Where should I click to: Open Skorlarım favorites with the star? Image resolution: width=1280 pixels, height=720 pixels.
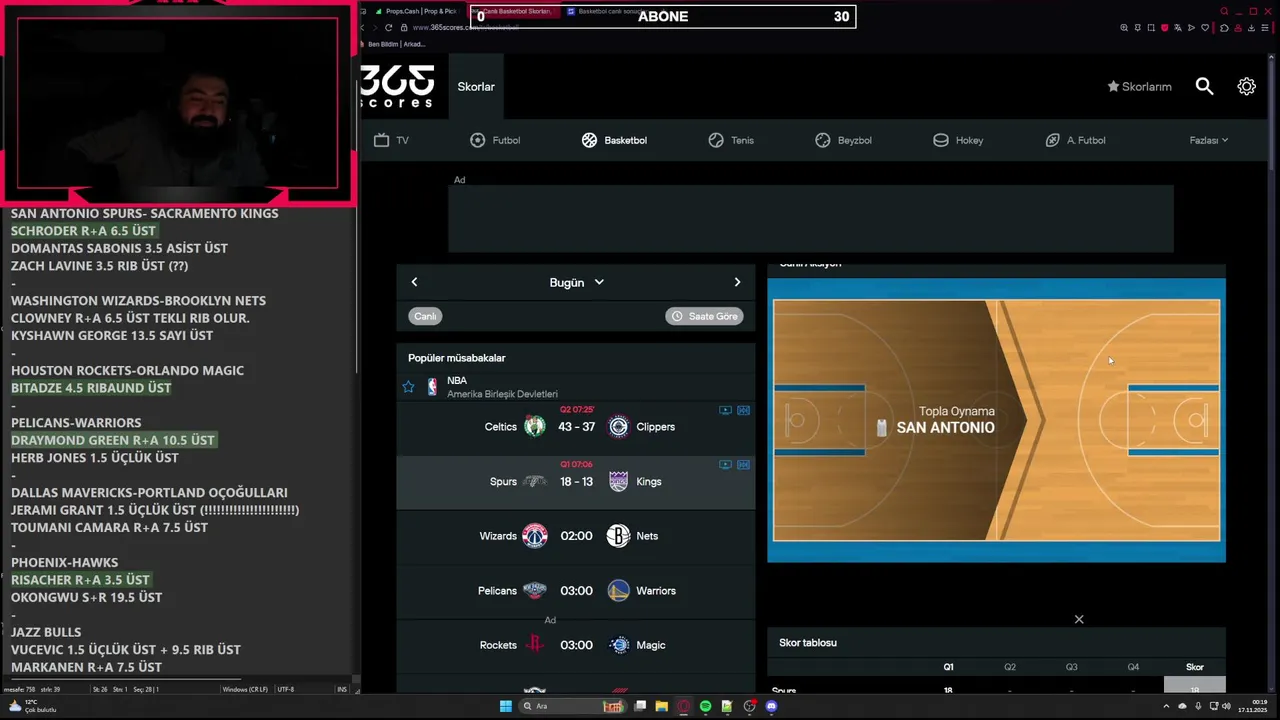[1139, 87]
